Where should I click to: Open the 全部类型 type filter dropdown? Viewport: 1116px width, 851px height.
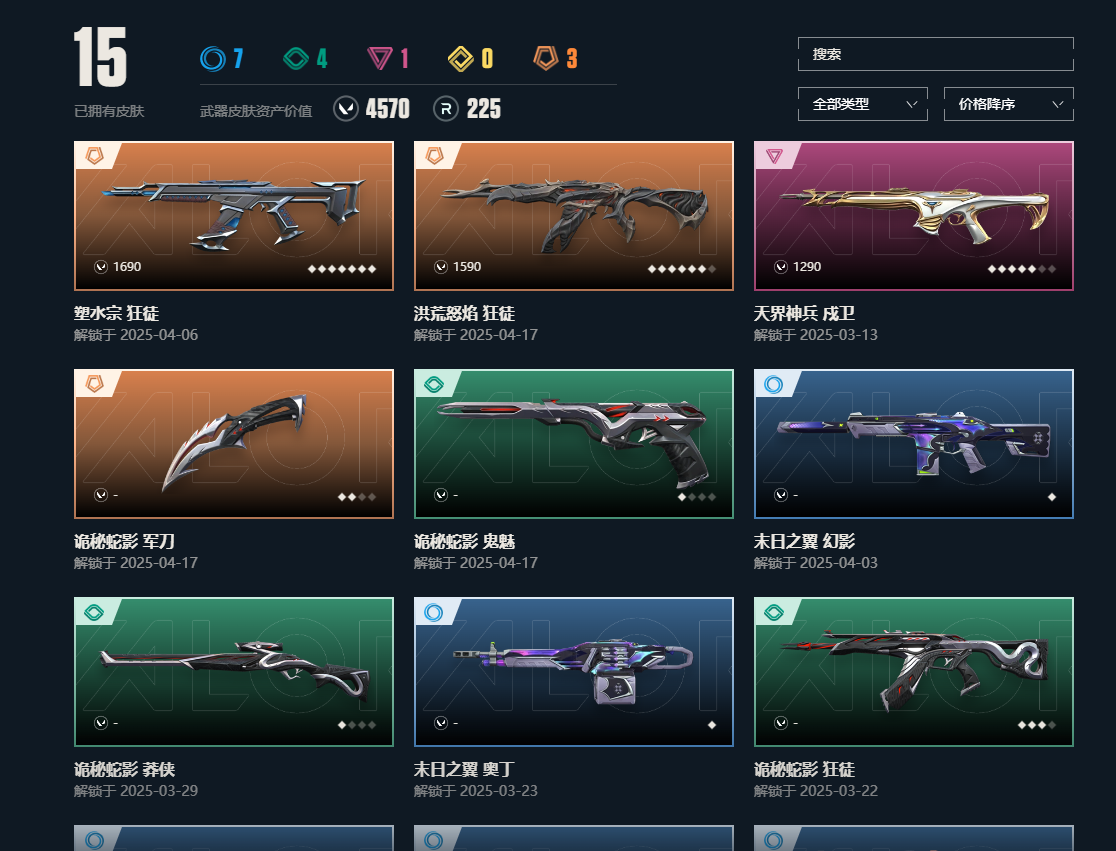863,104
